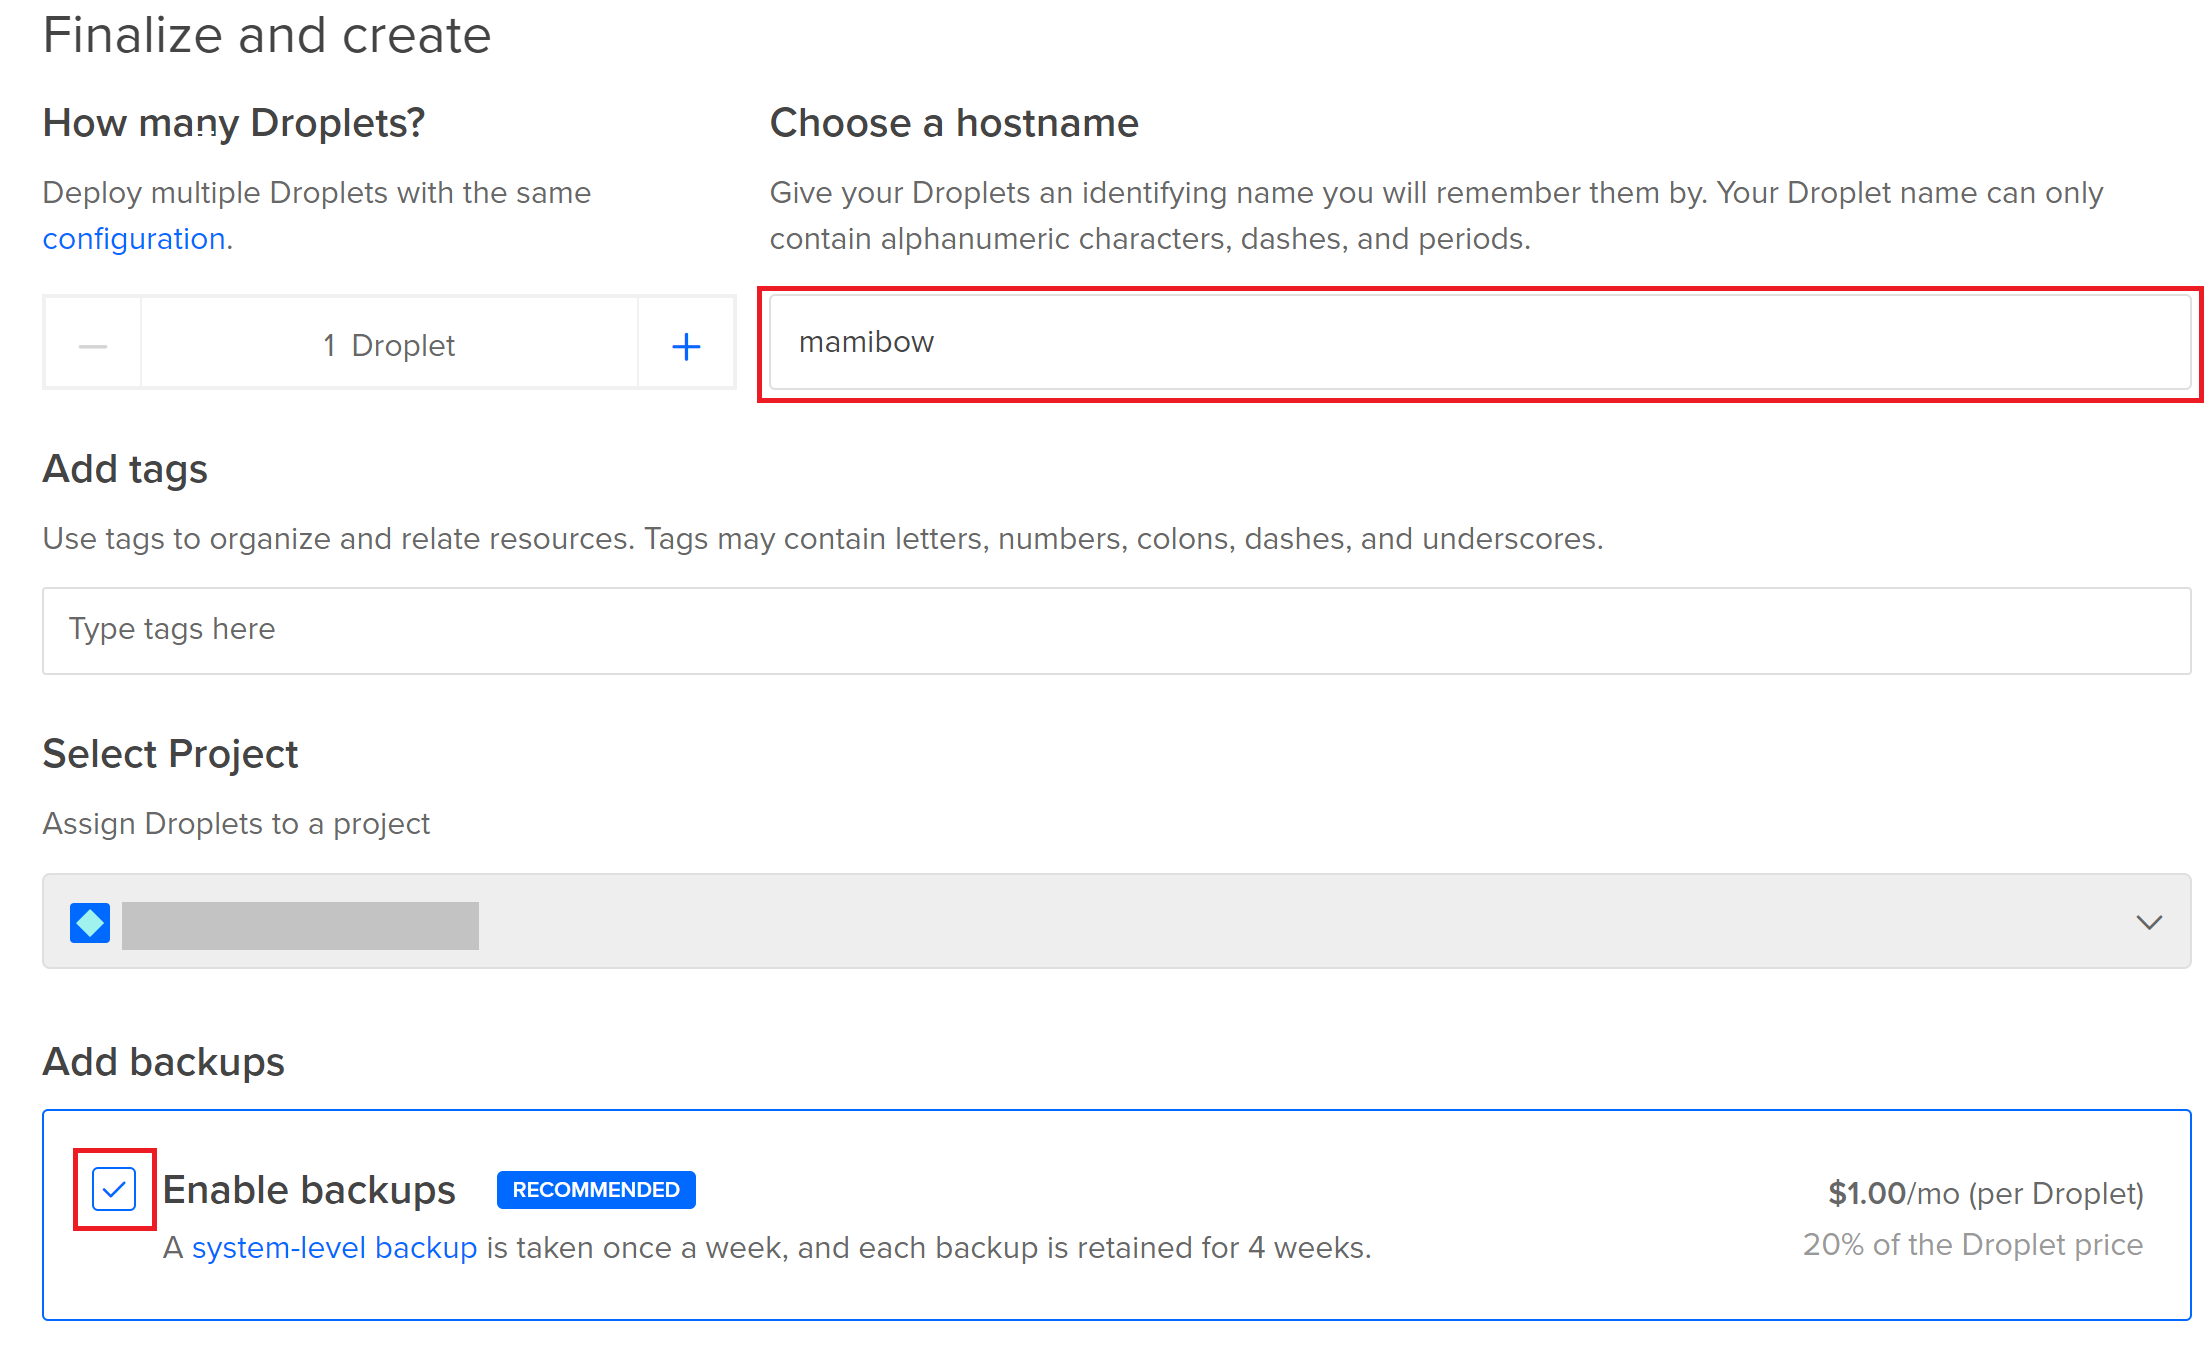2210x1348 pixels.
Task: Click the blue diamond project icon
Action: point(90,922)
